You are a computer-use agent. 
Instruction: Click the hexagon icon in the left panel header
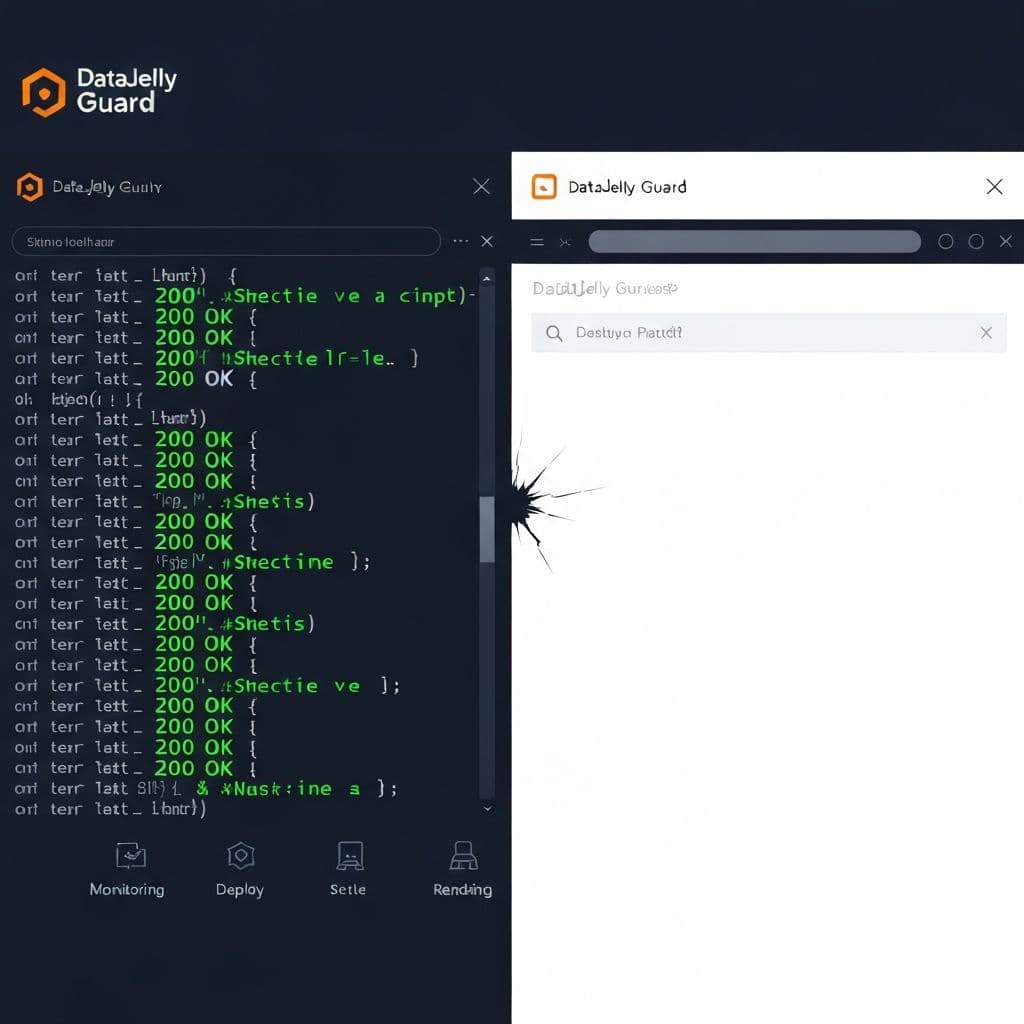pos(29,187)
